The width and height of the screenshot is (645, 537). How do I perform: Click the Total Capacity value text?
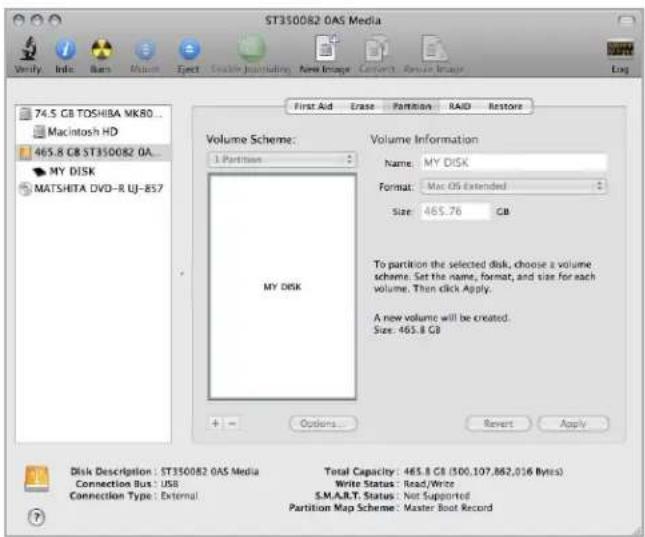tap(483, 471)
